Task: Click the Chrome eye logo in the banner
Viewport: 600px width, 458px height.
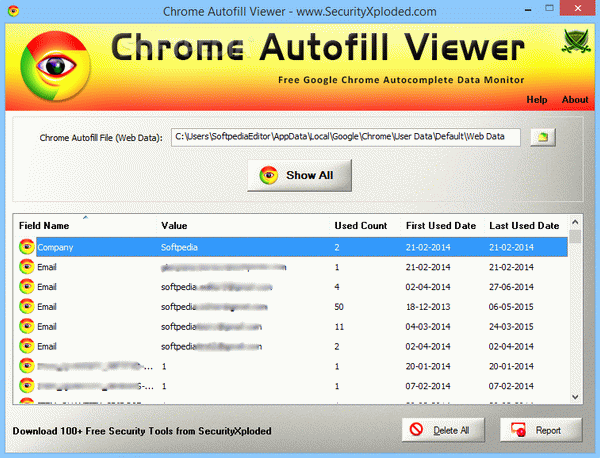Action: point(56,66)
